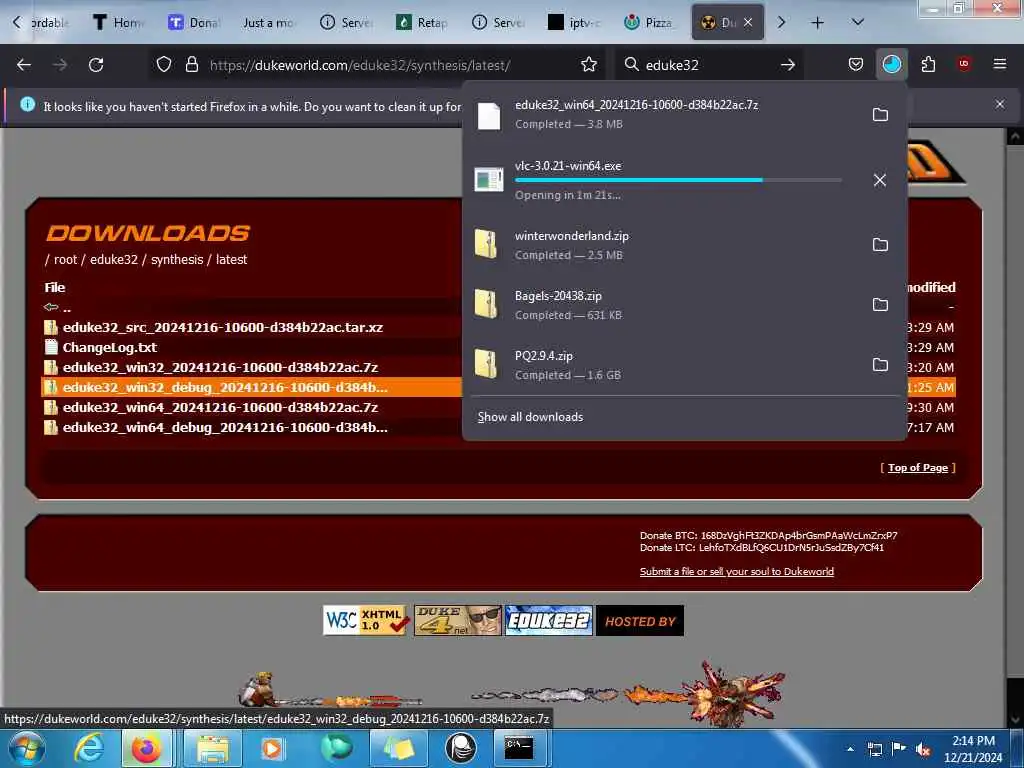Open a new tab with the plus button
The width and height of the screenshot is (1024, 768).
click(817, 23)
